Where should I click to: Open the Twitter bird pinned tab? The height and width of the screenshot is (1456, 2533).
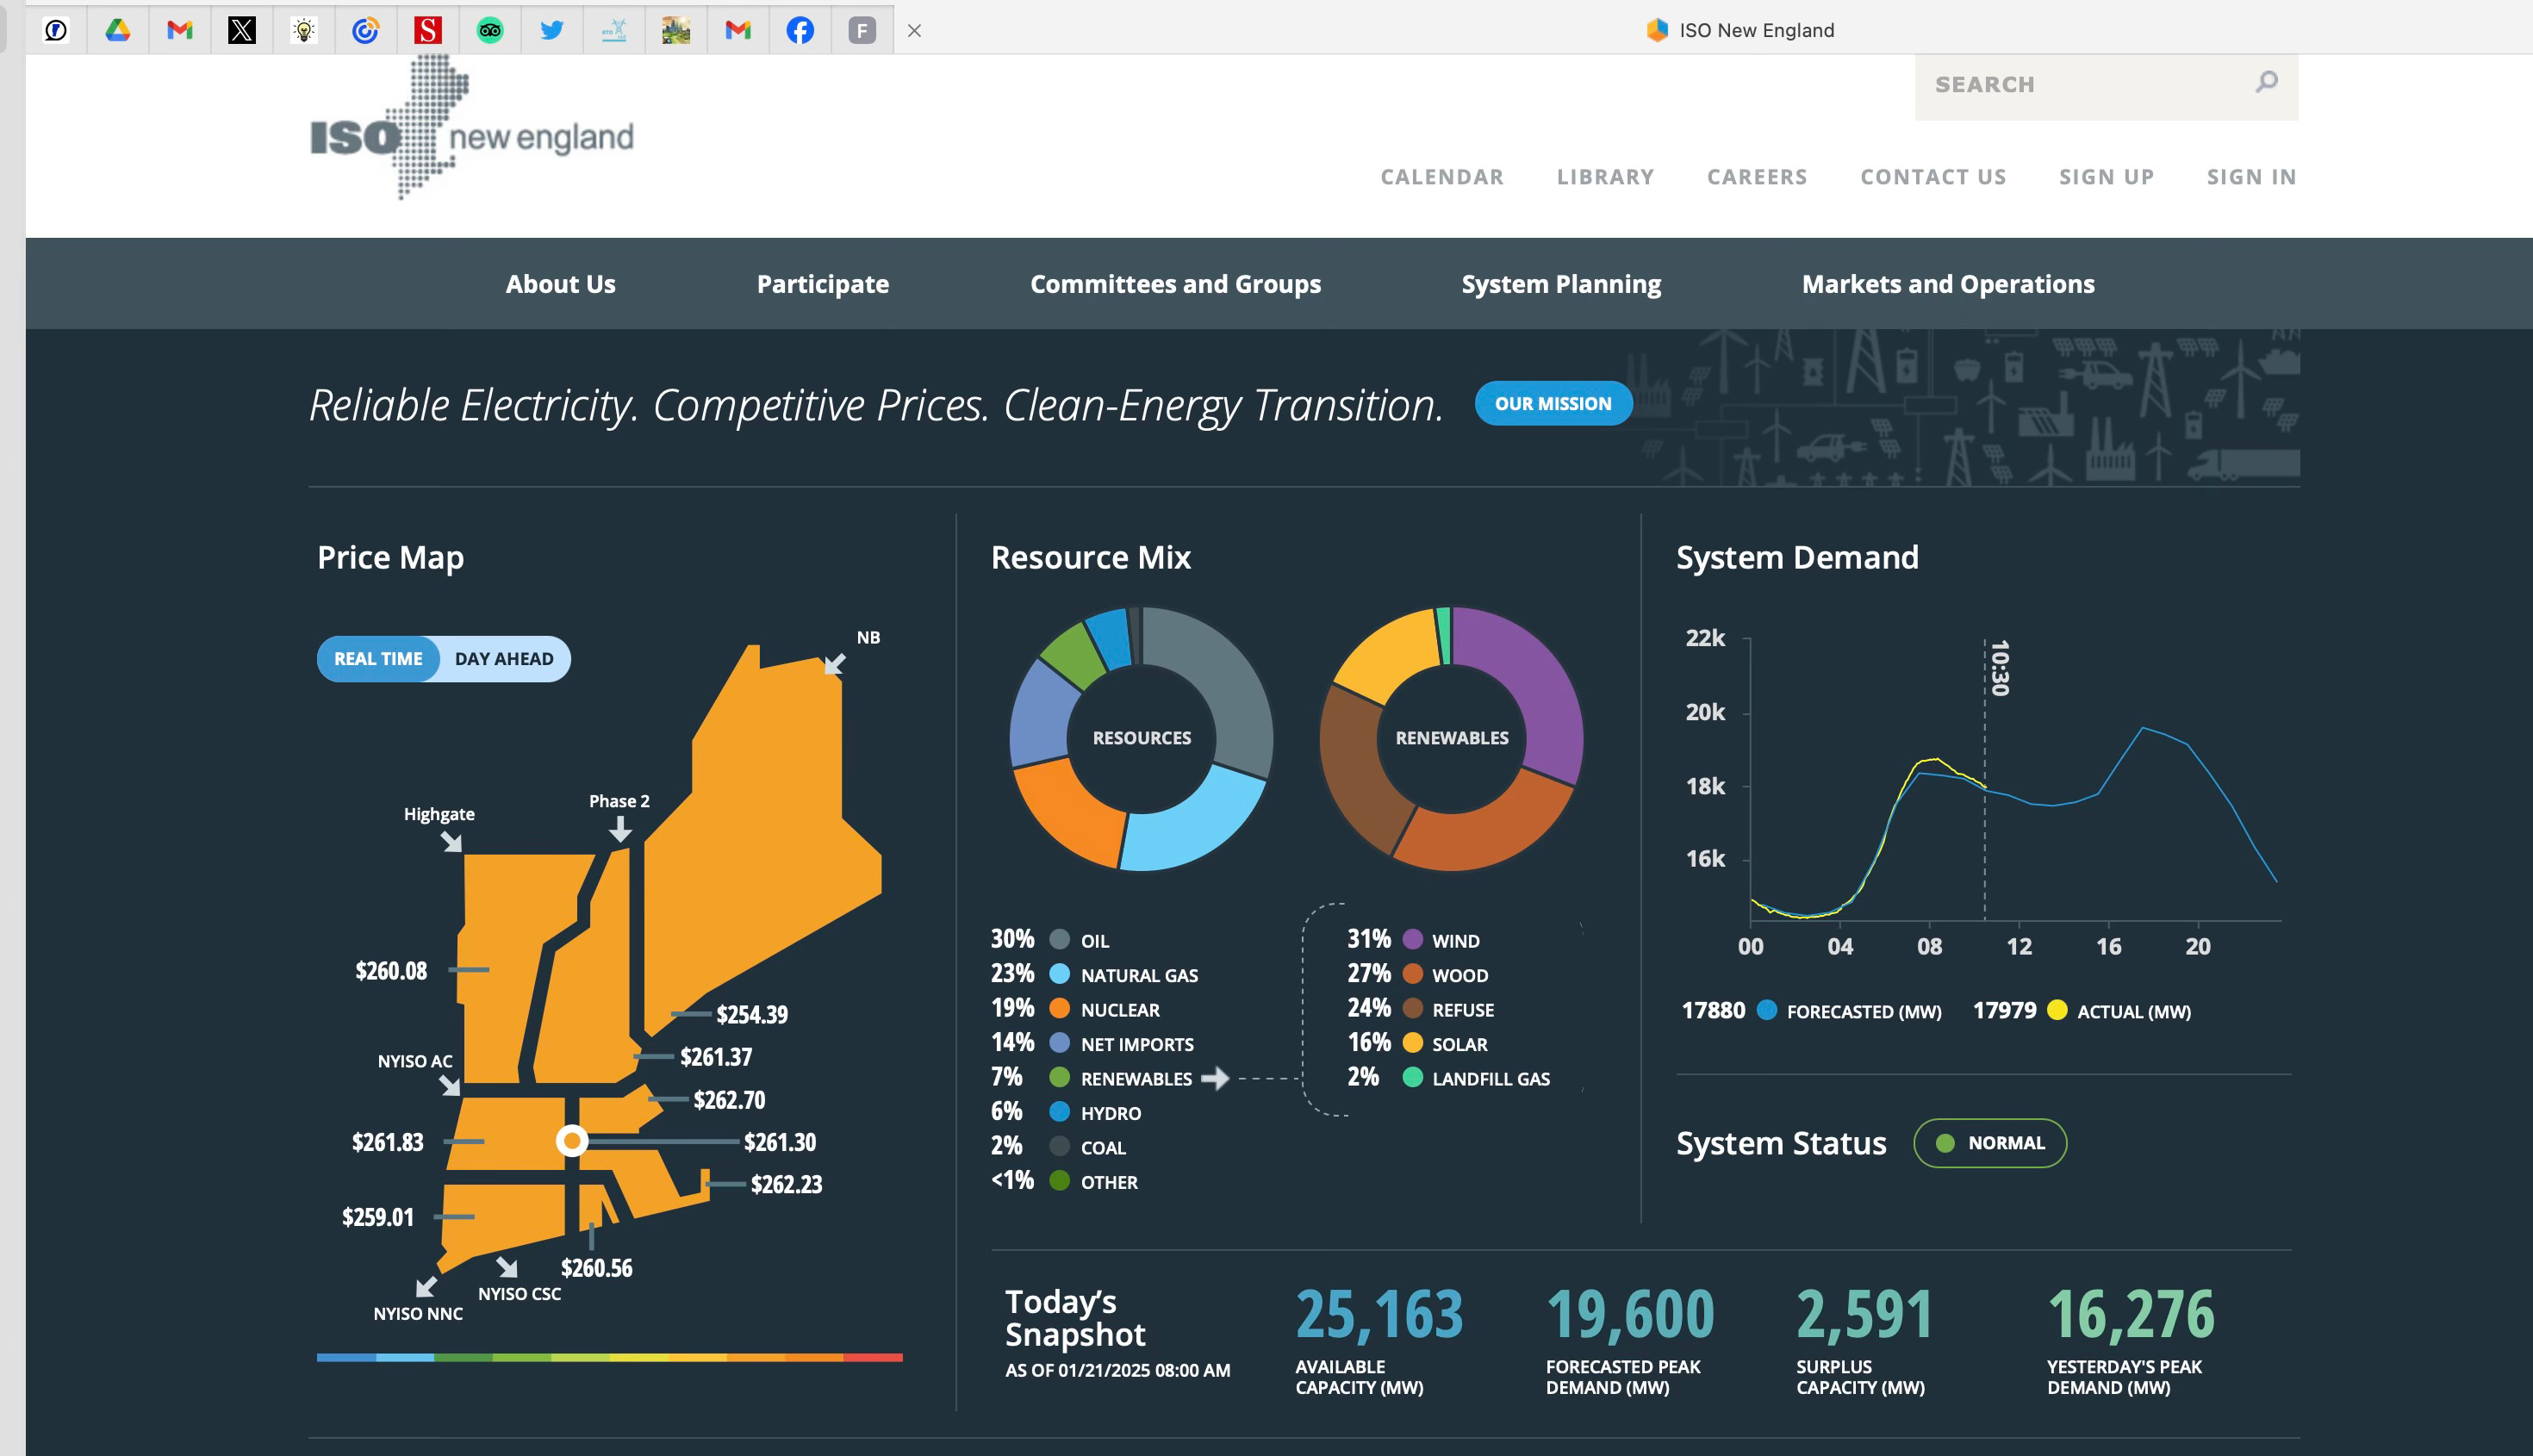(x=552, y=30)
